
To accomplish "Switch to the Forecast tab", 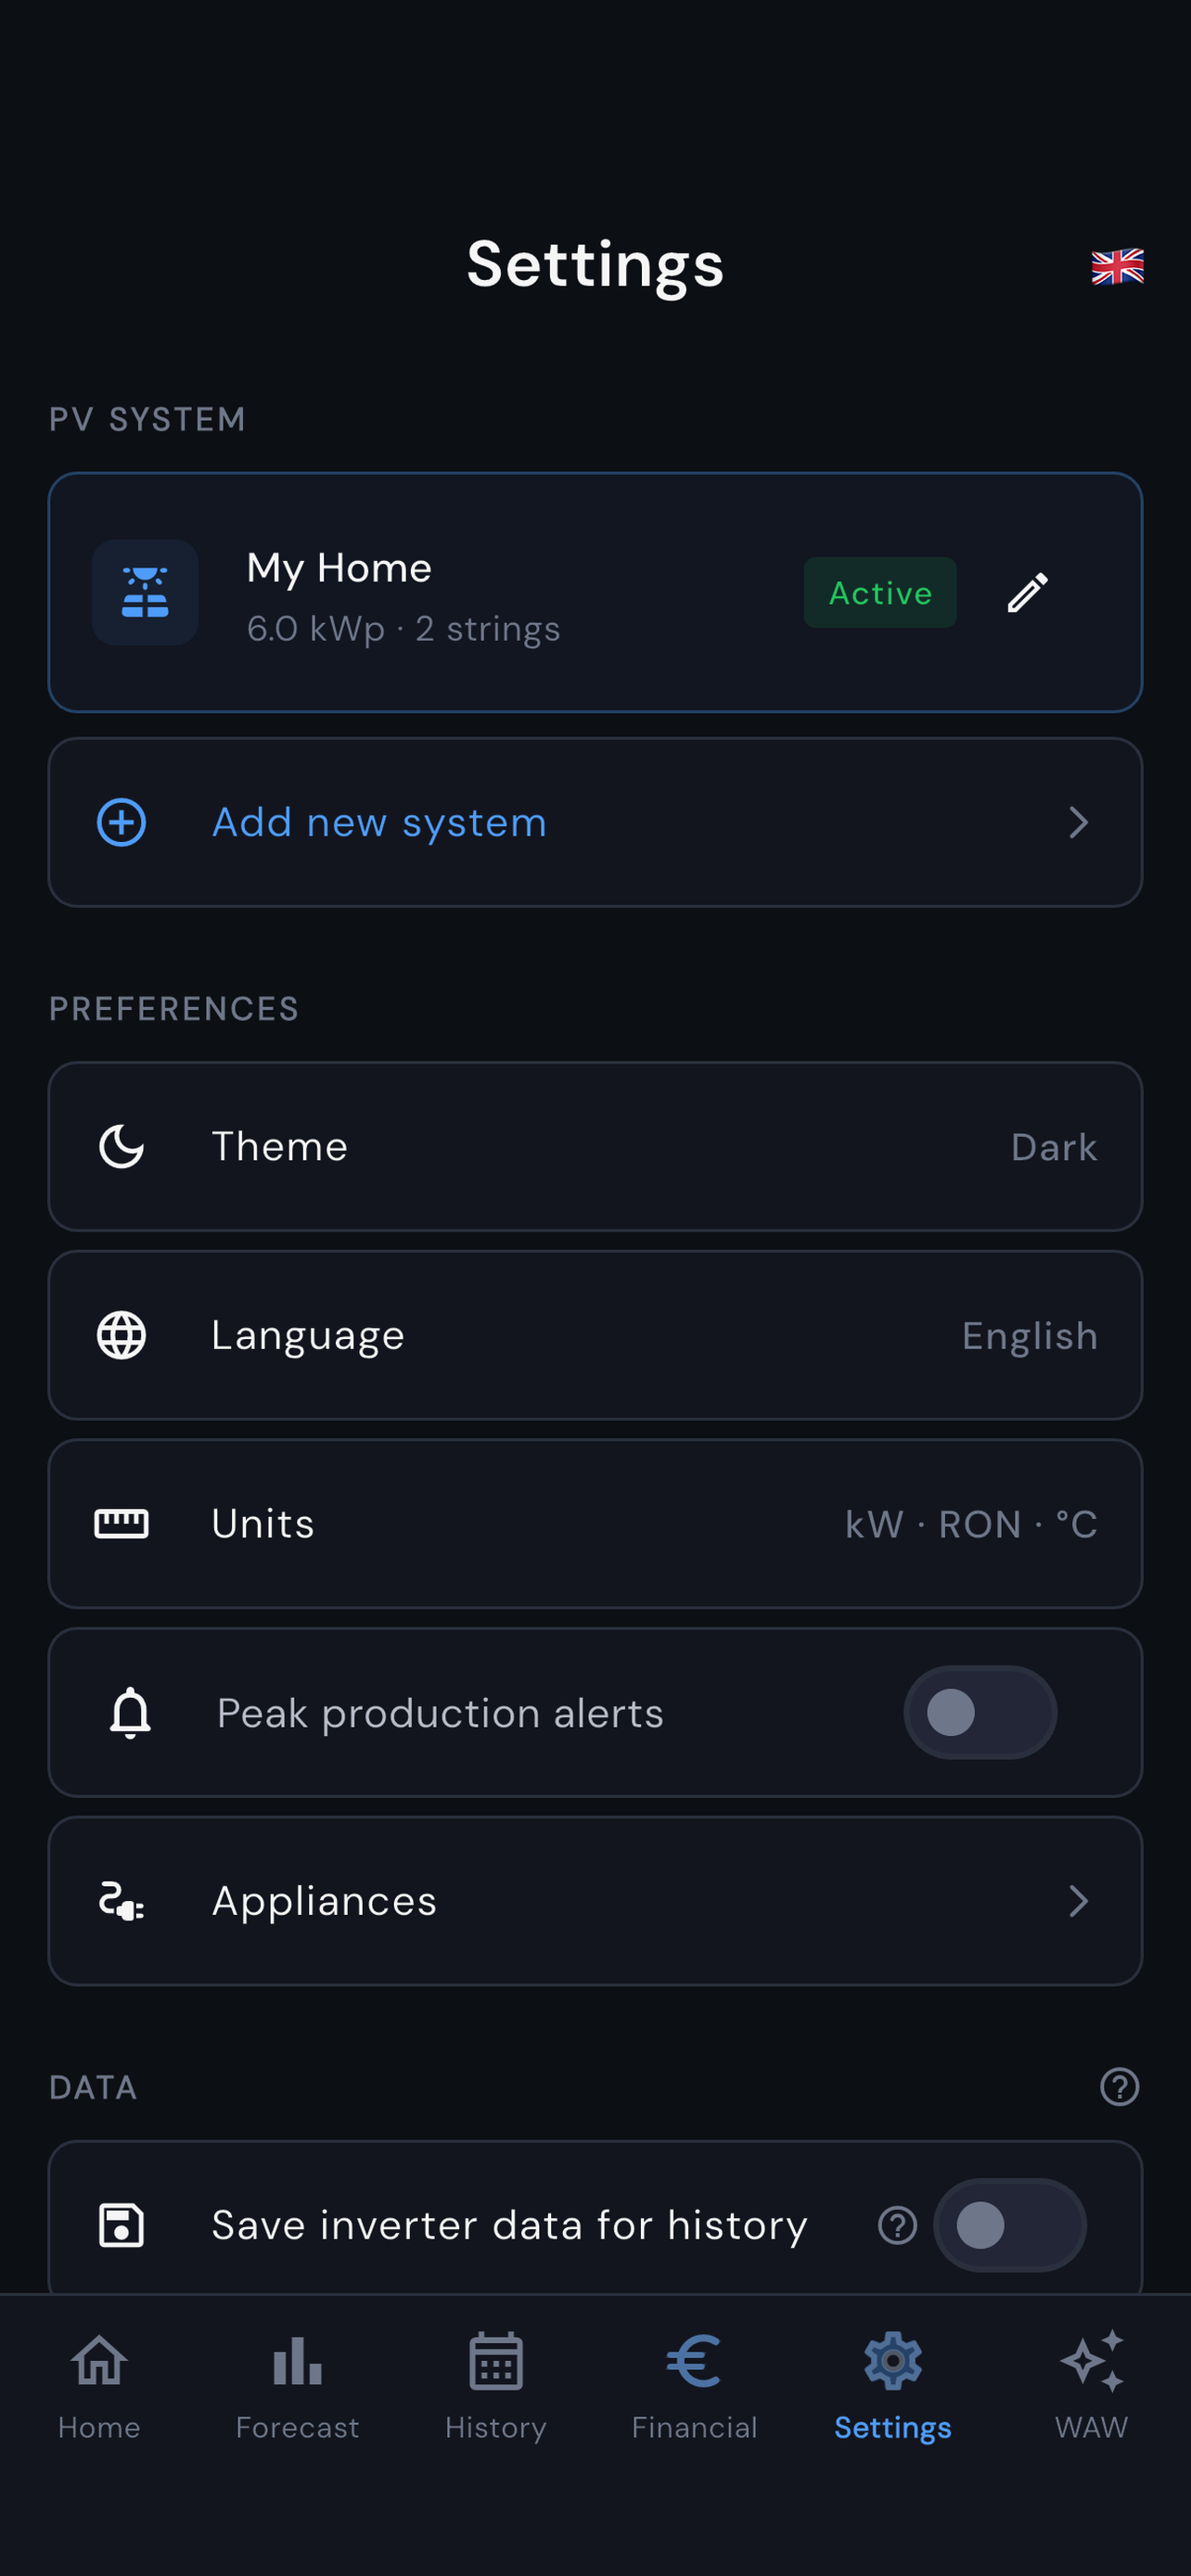I will (297, 2387).
